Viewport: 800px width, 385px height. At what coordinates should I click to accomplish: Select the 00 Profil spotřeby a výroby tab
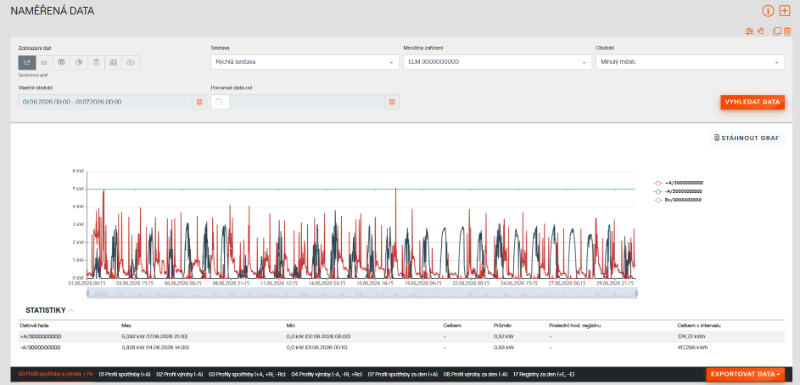click(x=56, y=374)
